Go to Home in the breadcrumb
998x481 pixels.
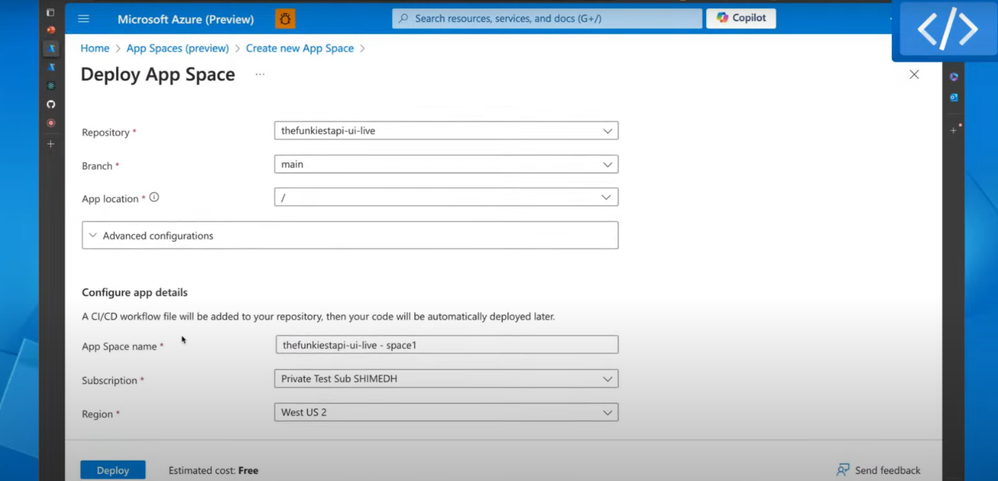(x=95, y=48)
